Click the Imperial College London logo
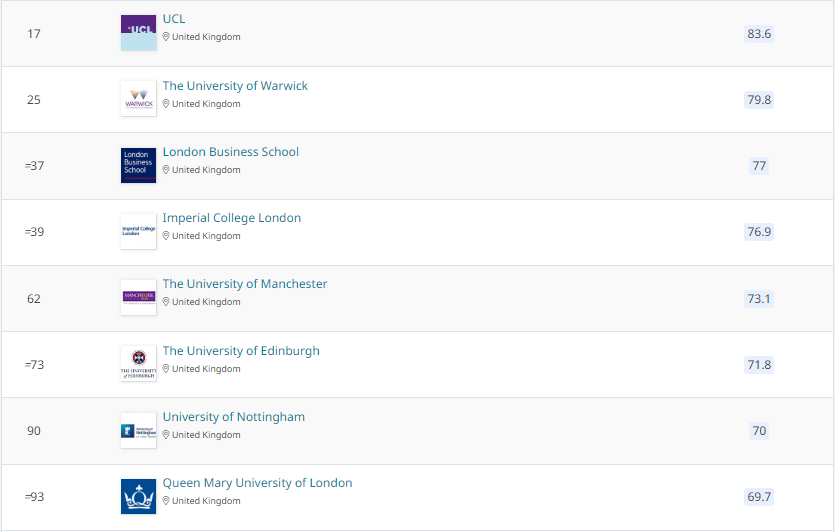Screen dimensions: 835x532 (138, 231)
